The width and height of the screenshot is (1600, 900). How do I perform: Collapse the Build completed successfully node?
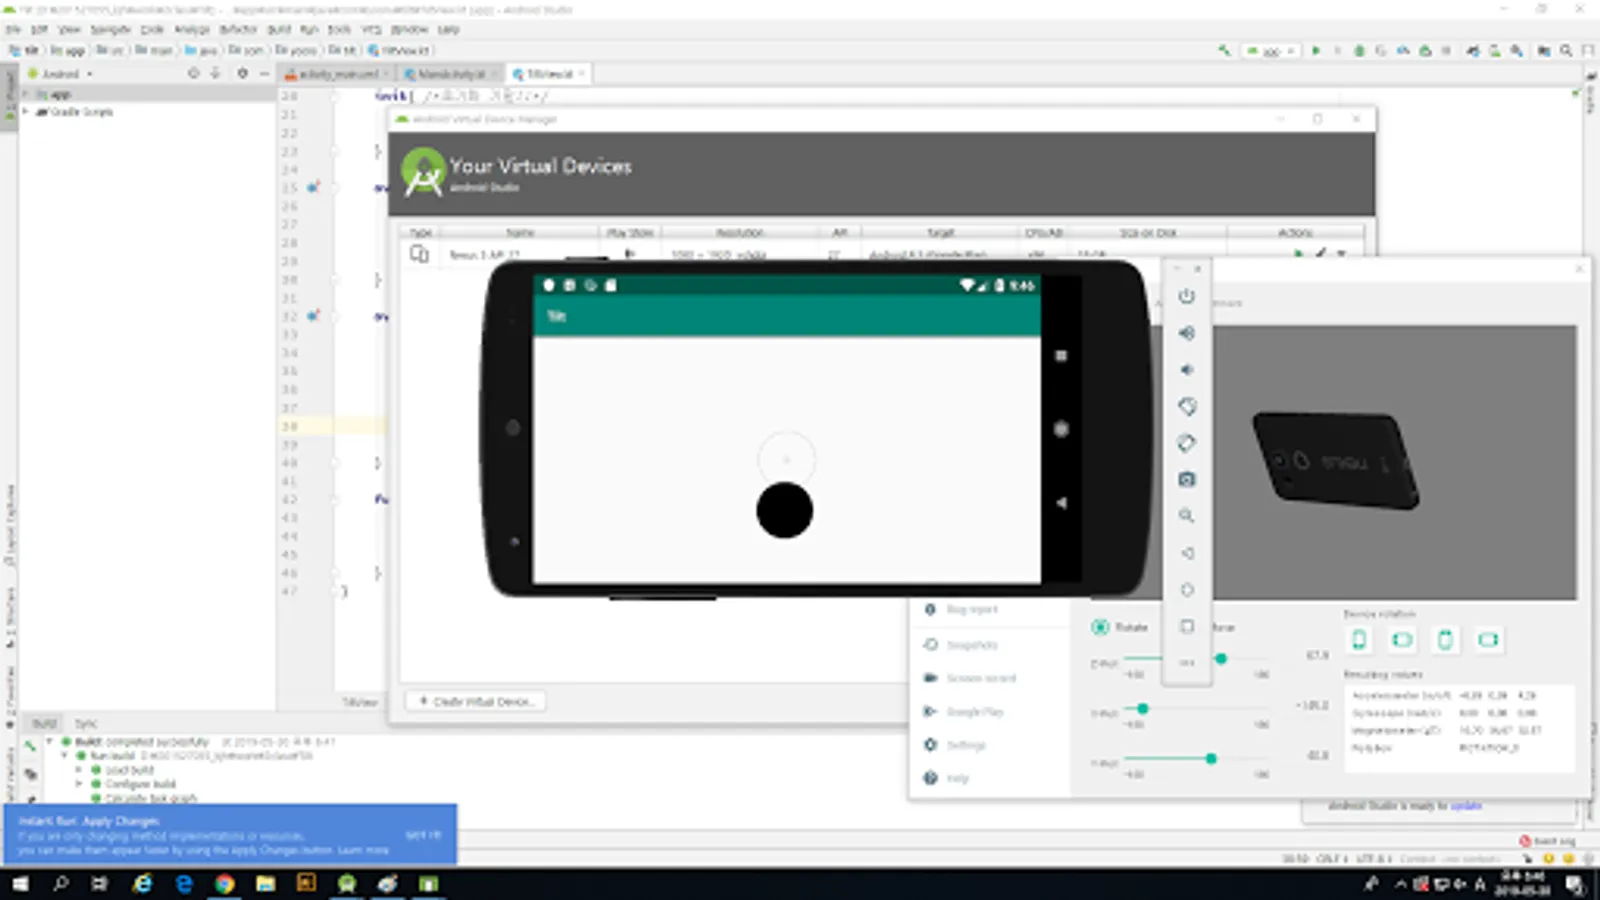pyautogui.click(x=51, y=742)
